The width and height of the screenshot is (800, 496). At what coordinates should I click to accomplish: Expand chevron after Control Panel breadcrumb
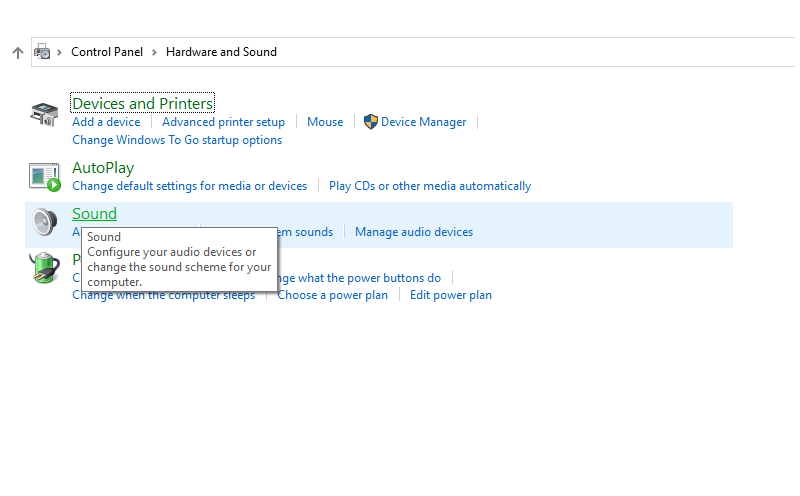154,52
